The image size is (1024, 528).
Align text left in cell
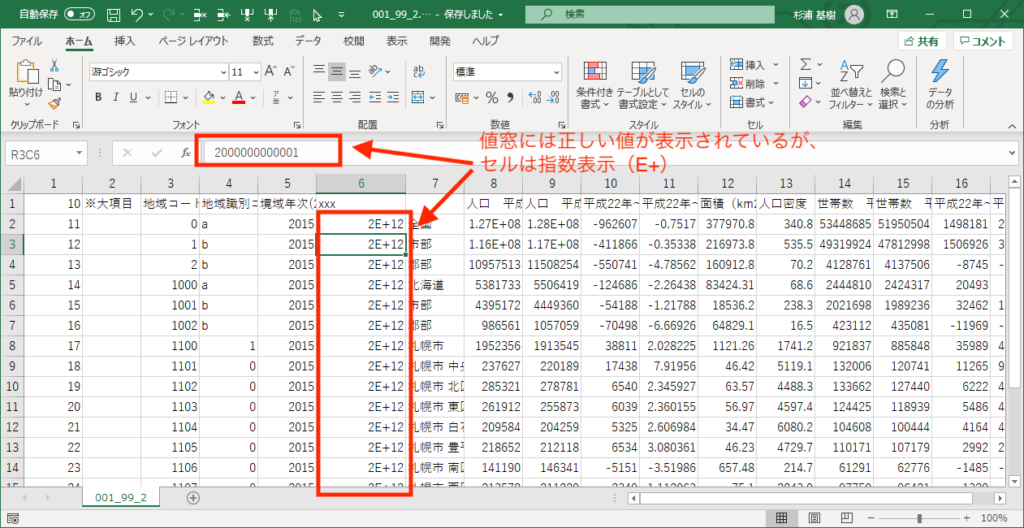(318, 97)
